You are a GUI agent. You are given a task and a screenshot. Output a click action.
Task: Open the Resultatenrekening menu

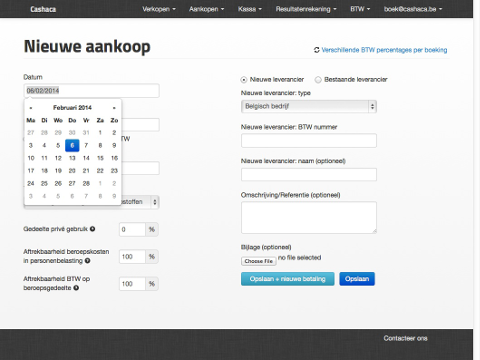coord(306,9)
